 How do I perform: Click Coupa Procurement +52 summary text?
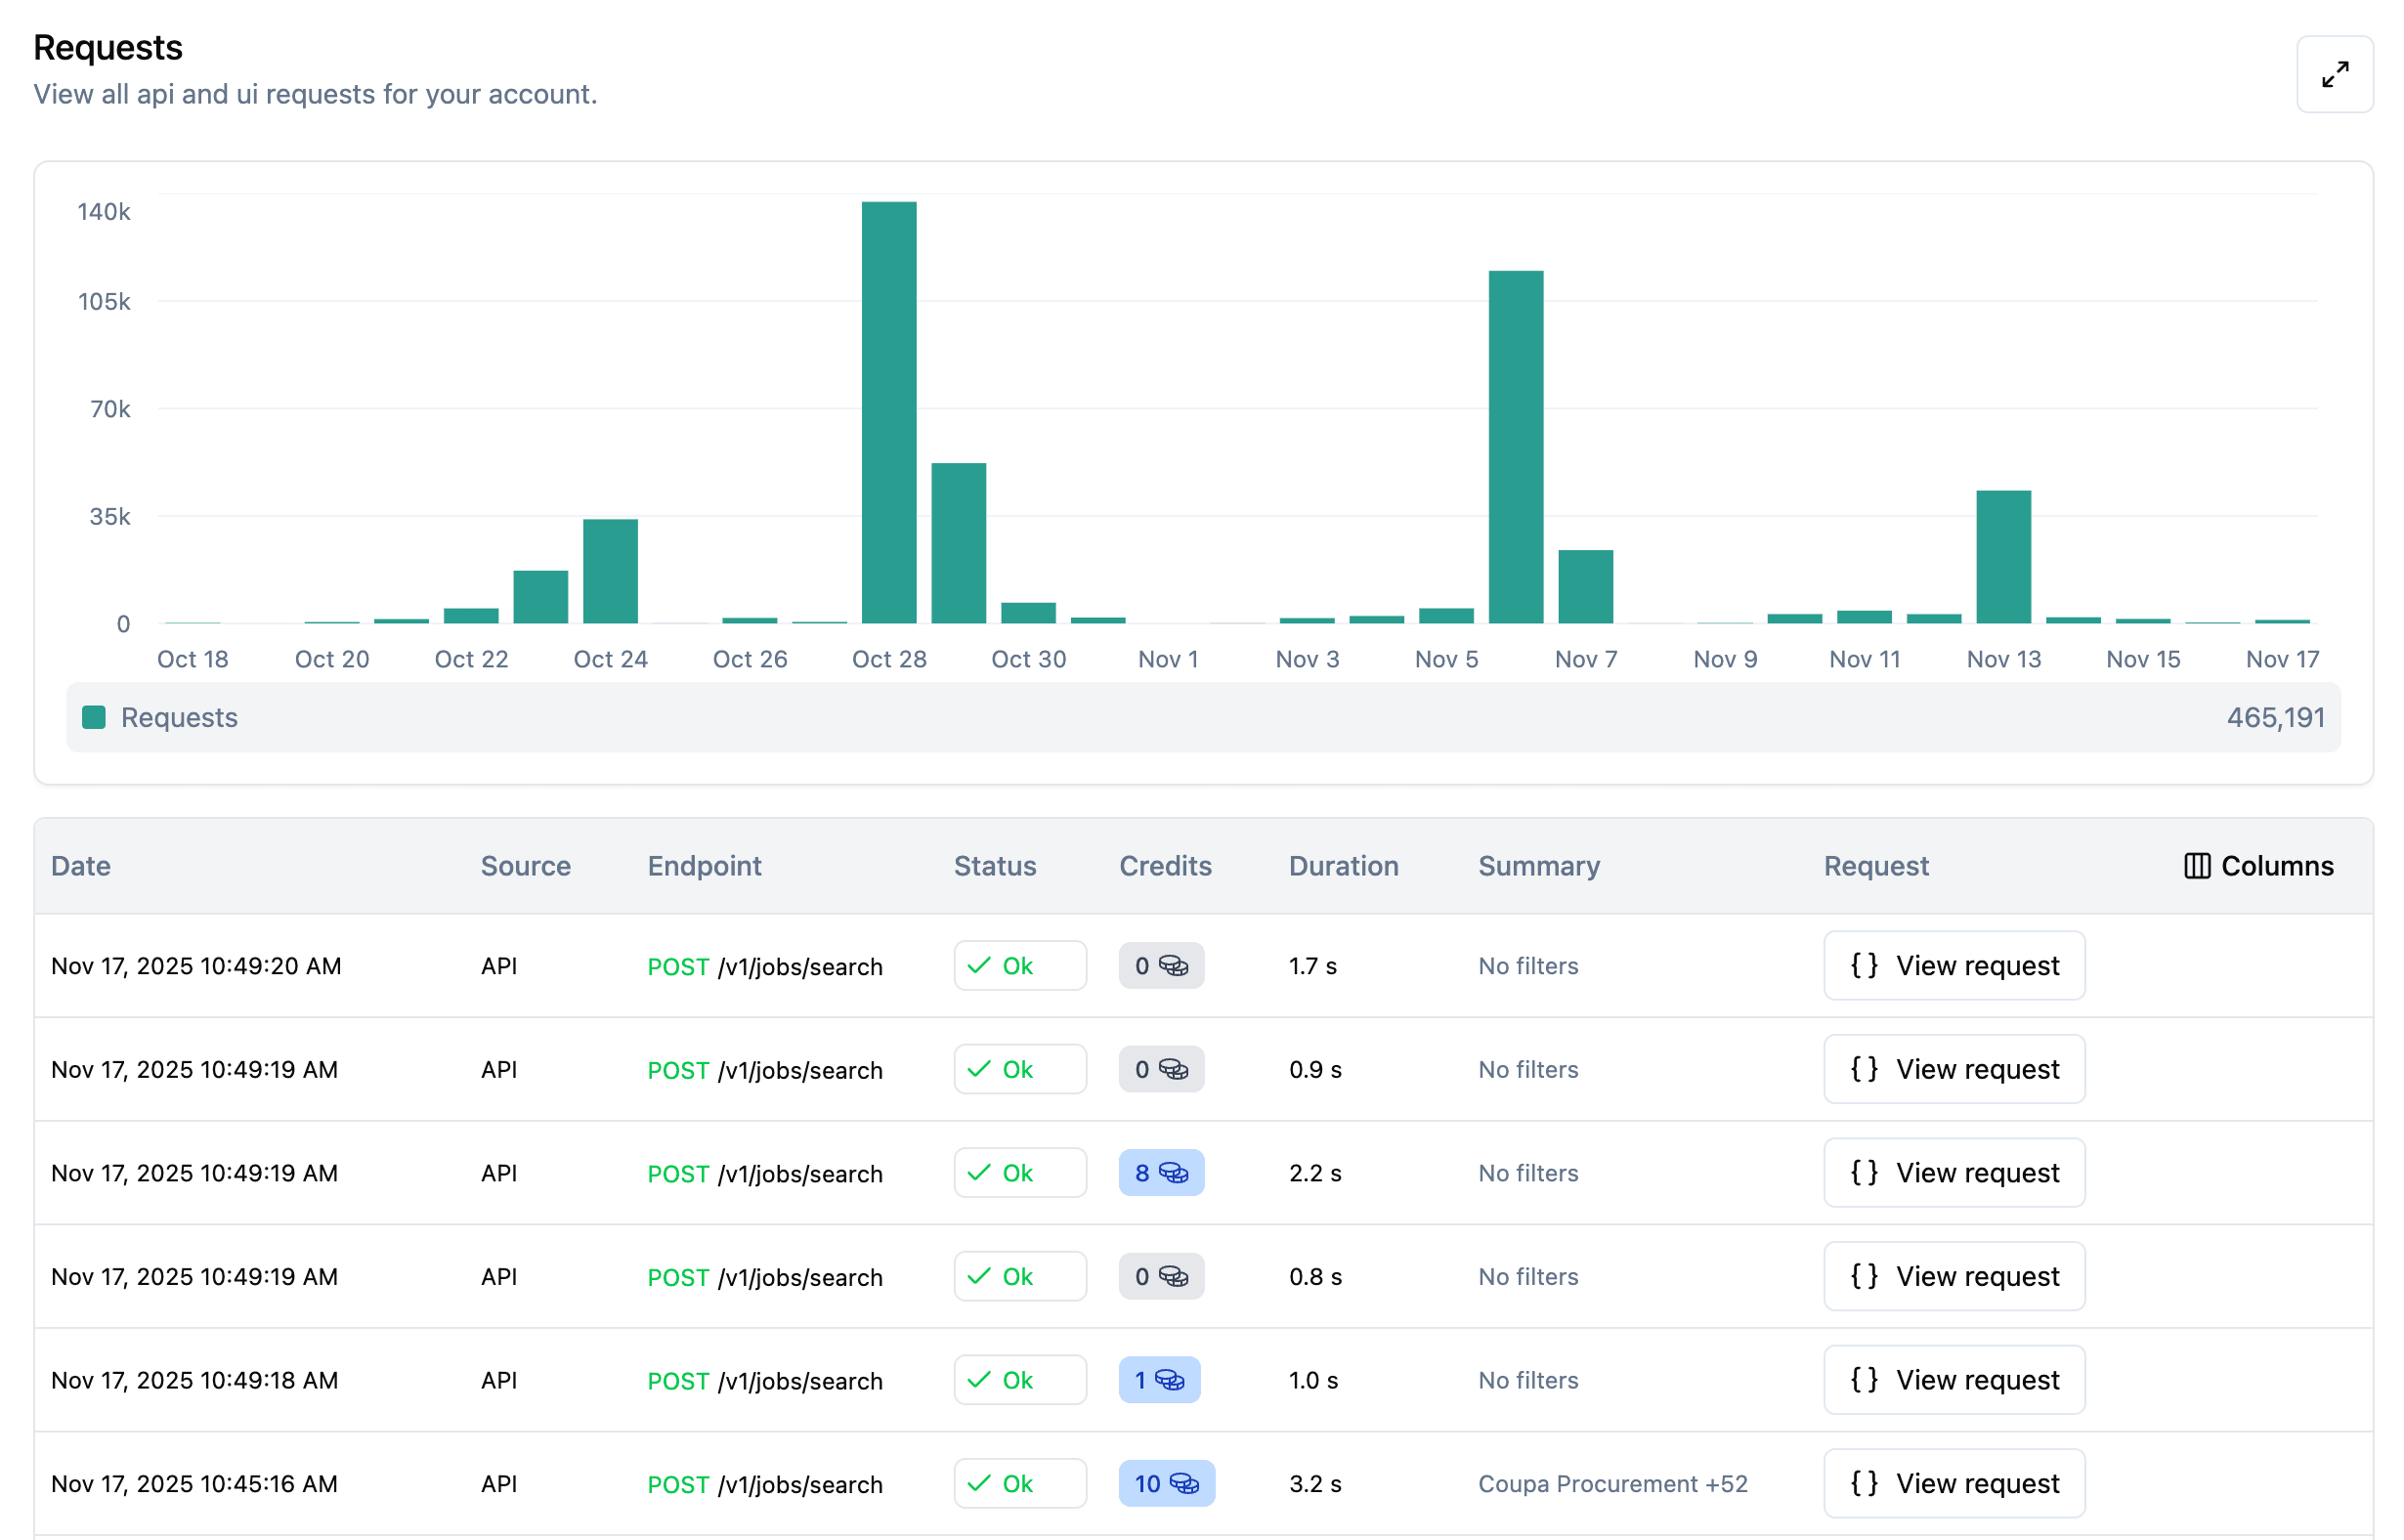(1612, 1484)
